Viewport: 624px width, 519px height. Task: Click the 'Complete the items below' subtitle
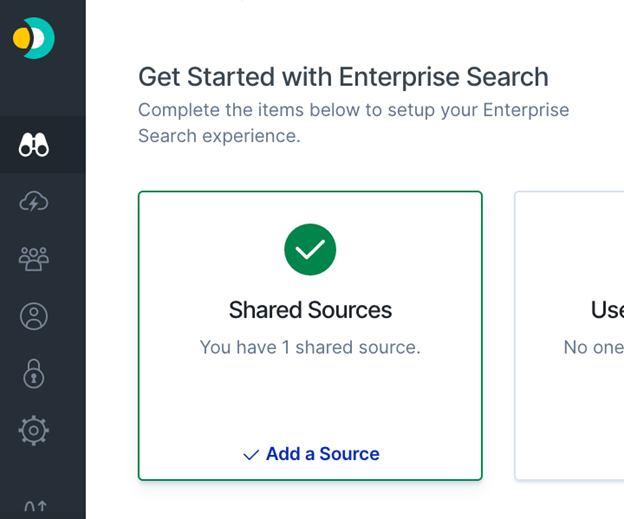click(x=353, y=123)
